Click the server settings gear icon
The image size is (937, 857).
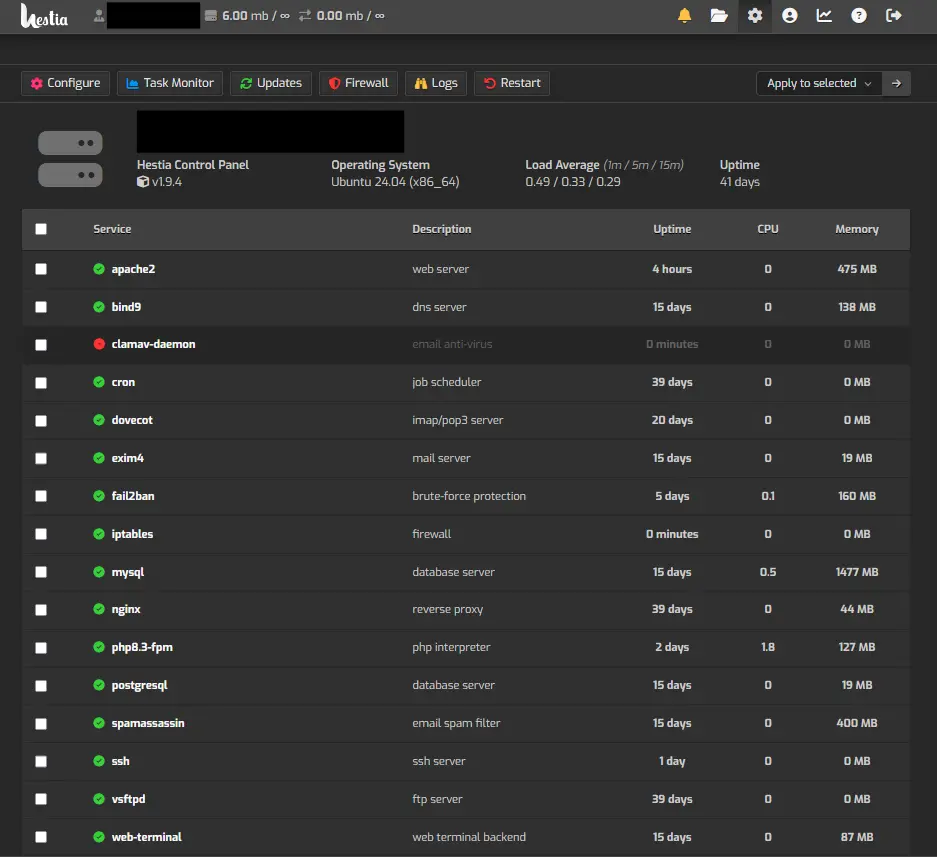tap(755, 16)
